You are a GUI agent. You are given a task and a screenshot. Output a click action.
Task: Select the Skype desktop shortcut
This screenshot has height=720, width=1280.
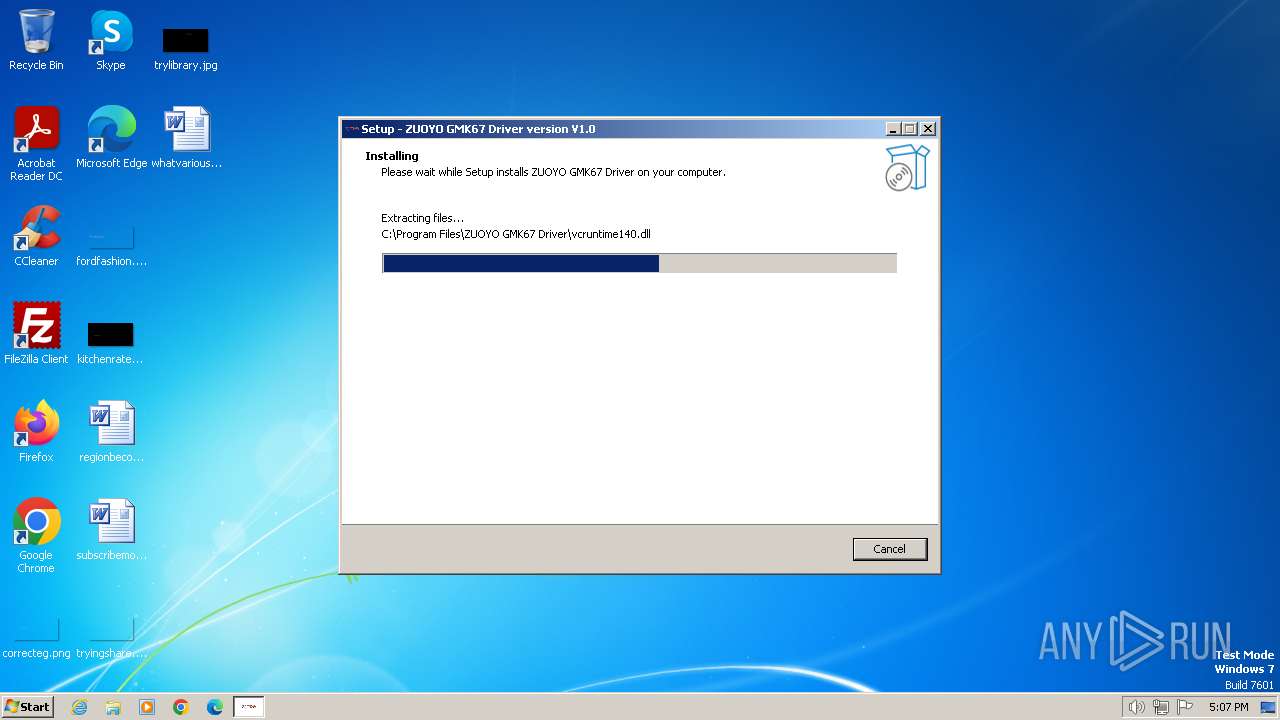pyautogui.click(x=111, y=40)
